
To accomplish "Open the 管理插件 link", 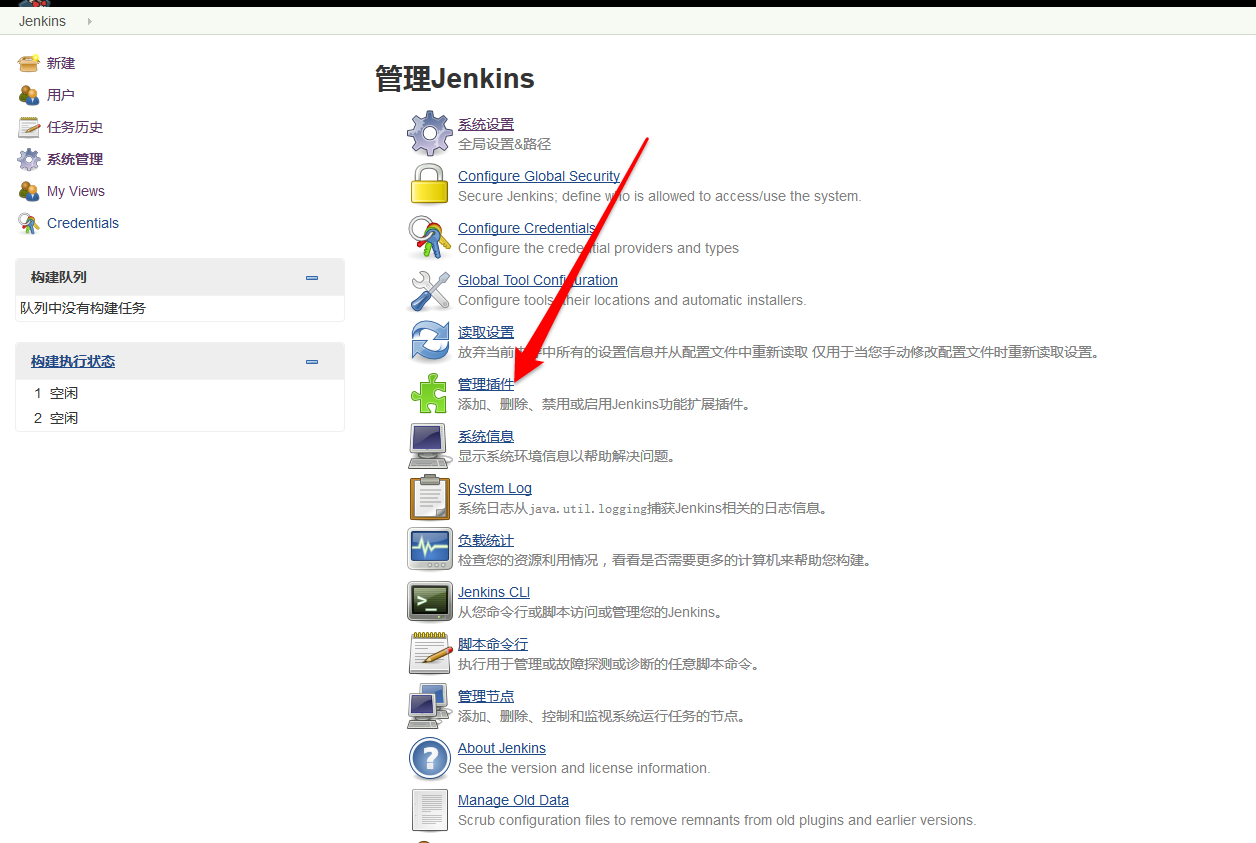I will click(486, 384).
